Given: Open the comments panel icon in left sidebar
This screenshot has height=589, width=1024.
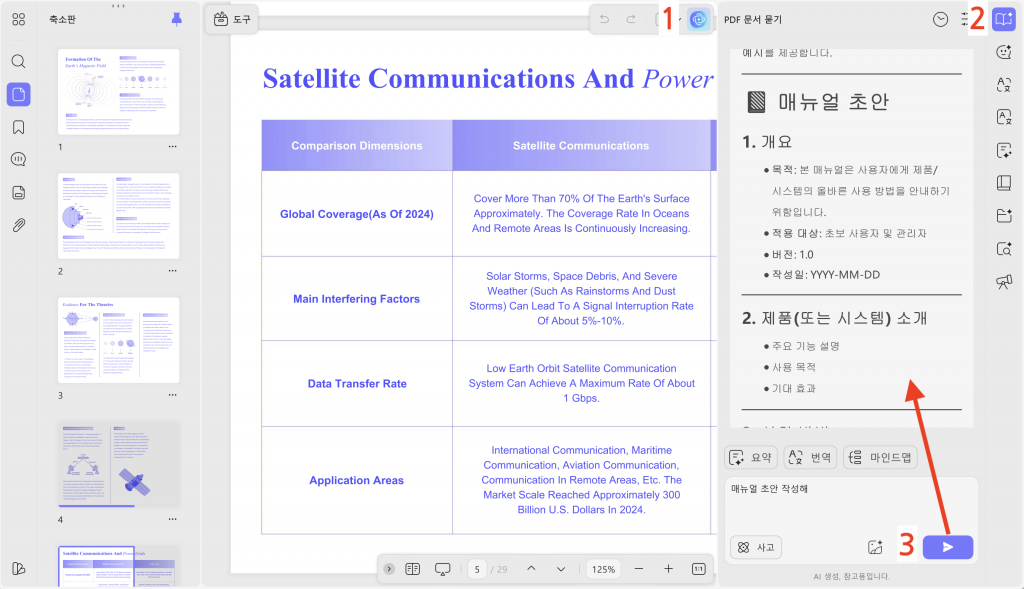Looking at the screenshot, I should [18, 159].
